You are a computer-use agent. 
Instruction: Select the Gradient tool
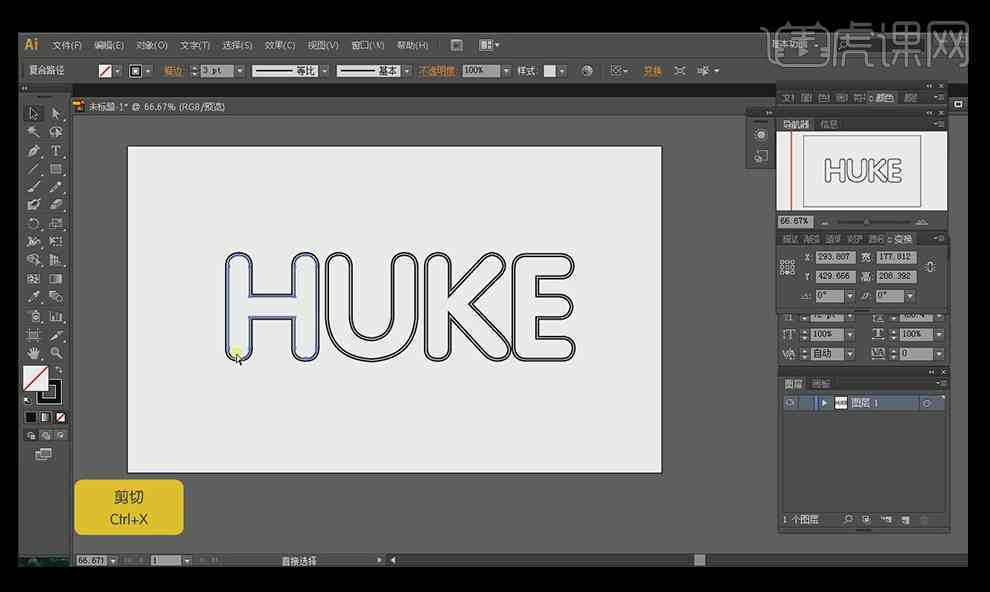pos(56,278)
